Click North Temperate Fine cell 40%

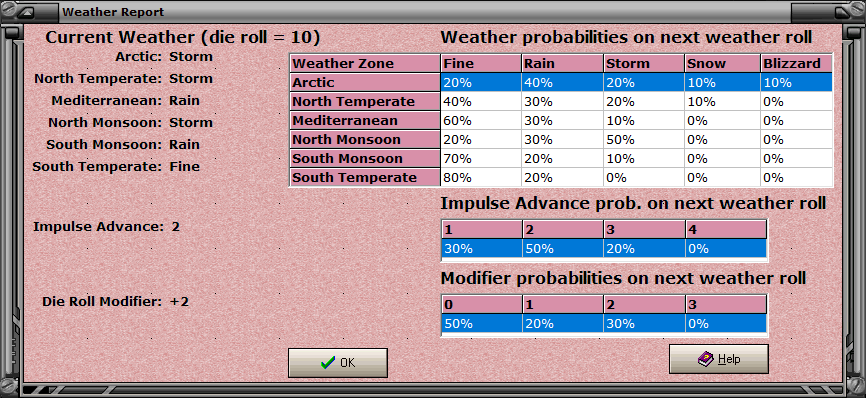click(481, 102)
